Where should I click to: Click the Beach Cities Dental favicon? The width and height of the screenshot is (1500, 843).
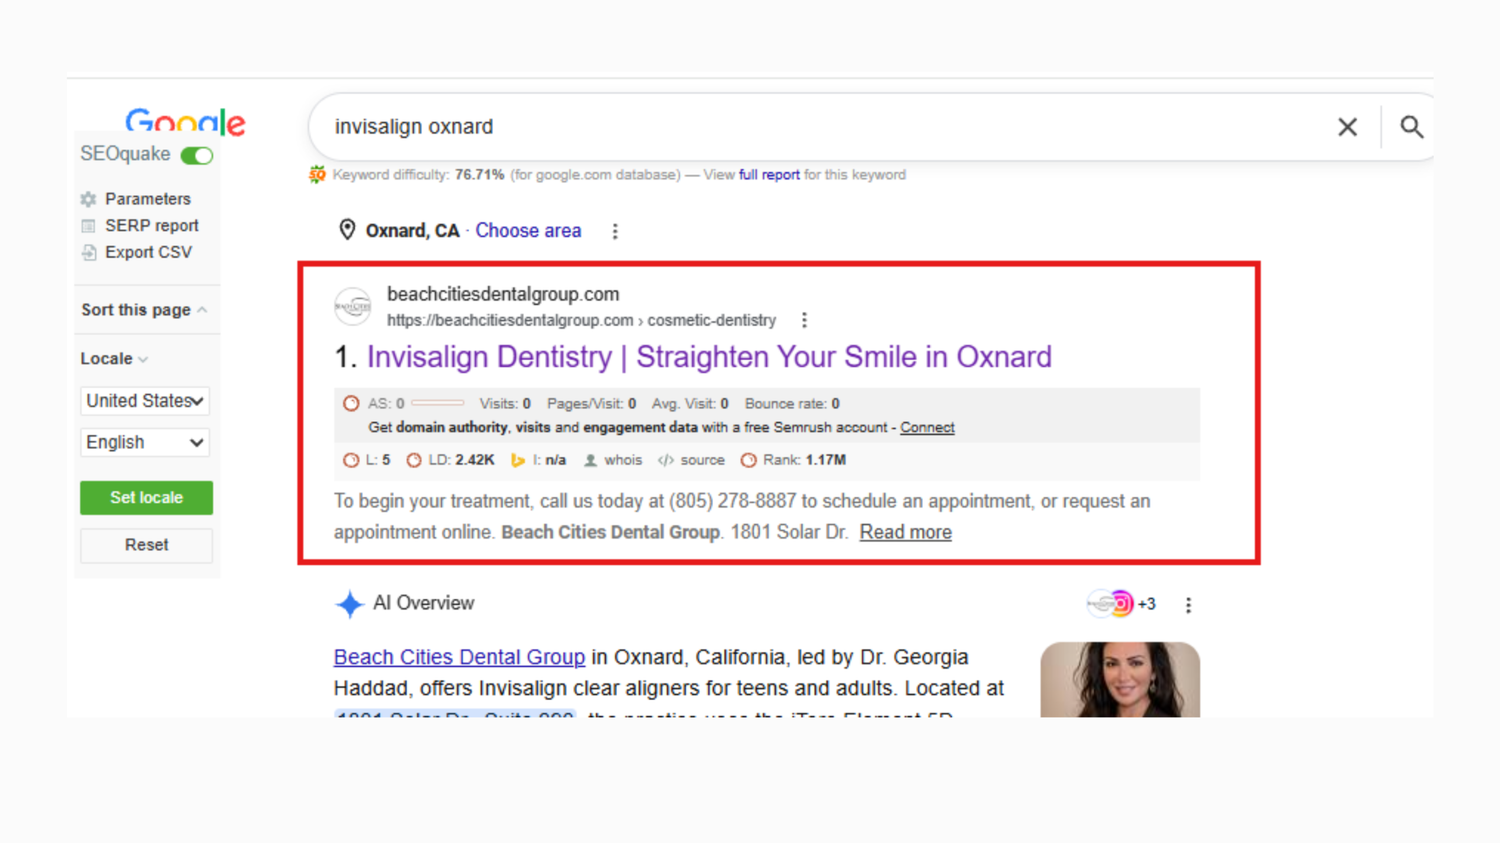coord(353,306)
